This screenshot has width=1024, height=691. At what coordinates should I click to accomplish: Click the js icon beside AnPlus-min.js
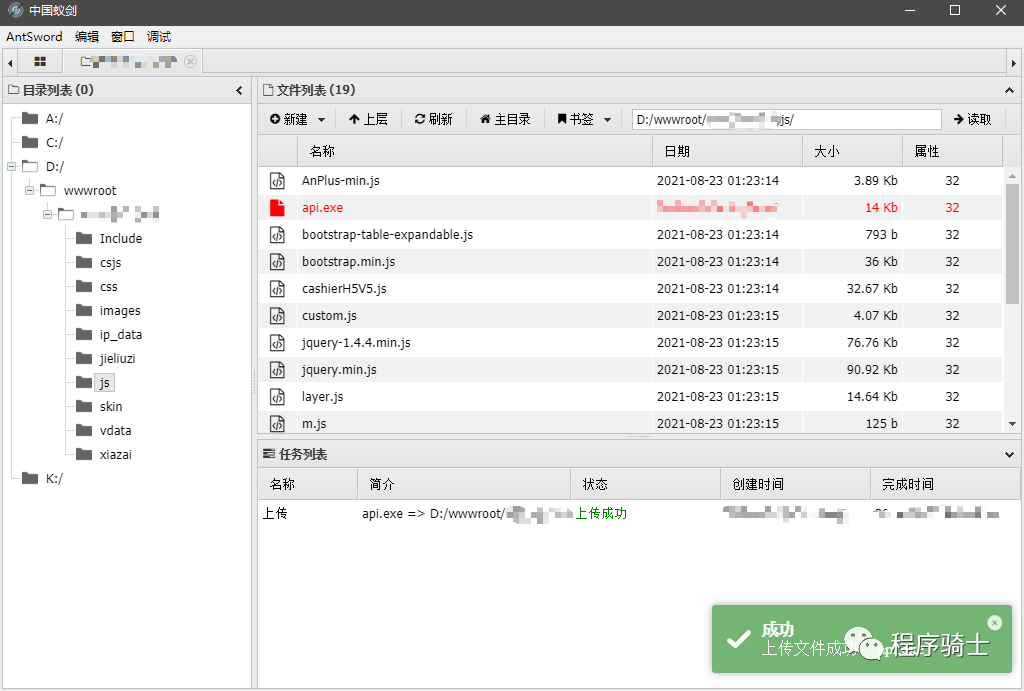[x=277, y=181]
